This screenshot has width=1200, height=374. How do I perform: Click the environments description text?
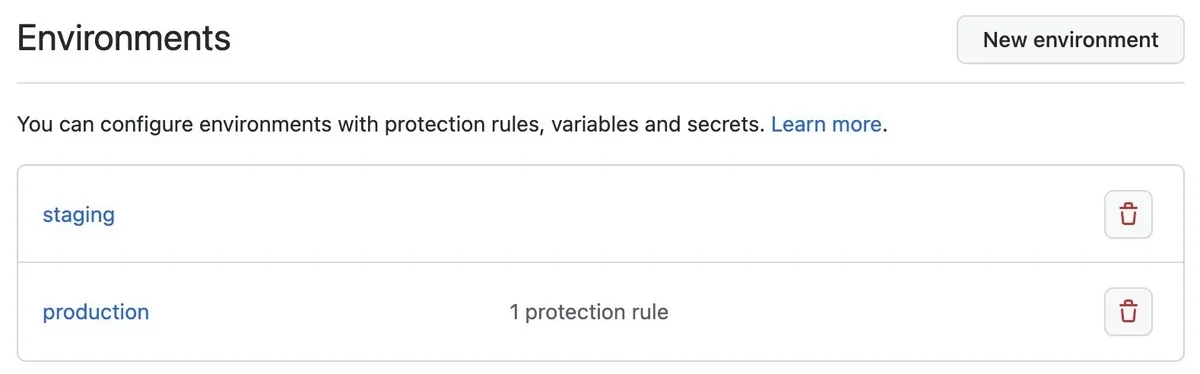coord(391,125)
